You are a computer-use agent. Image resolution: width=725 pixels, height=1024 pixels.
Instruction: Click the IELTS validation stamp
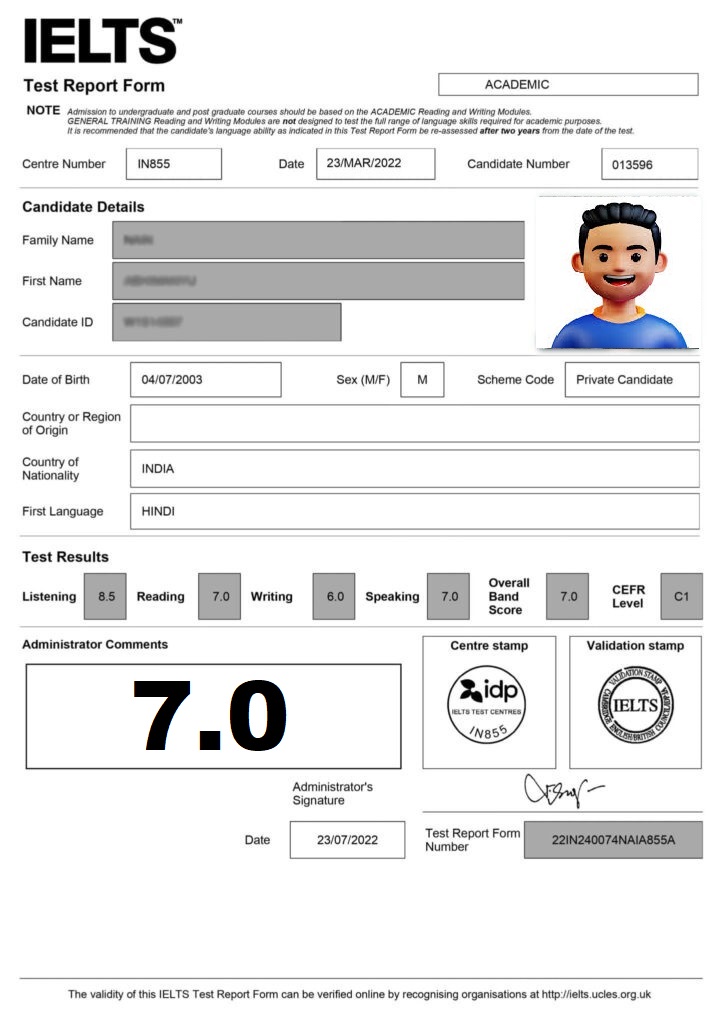pos(635,705)
